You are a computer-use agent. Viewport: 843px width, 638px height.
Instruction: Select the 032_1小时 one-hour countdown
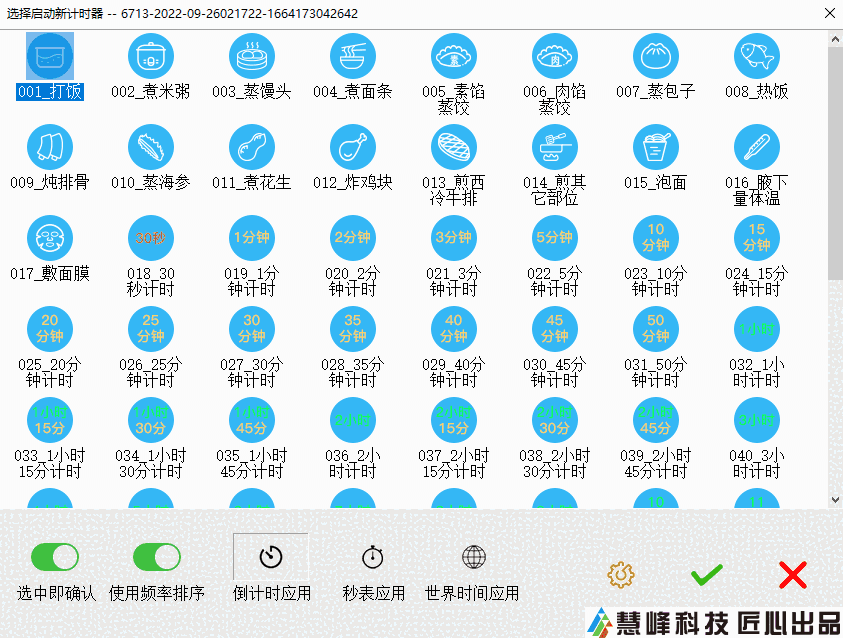coord(756,330)
